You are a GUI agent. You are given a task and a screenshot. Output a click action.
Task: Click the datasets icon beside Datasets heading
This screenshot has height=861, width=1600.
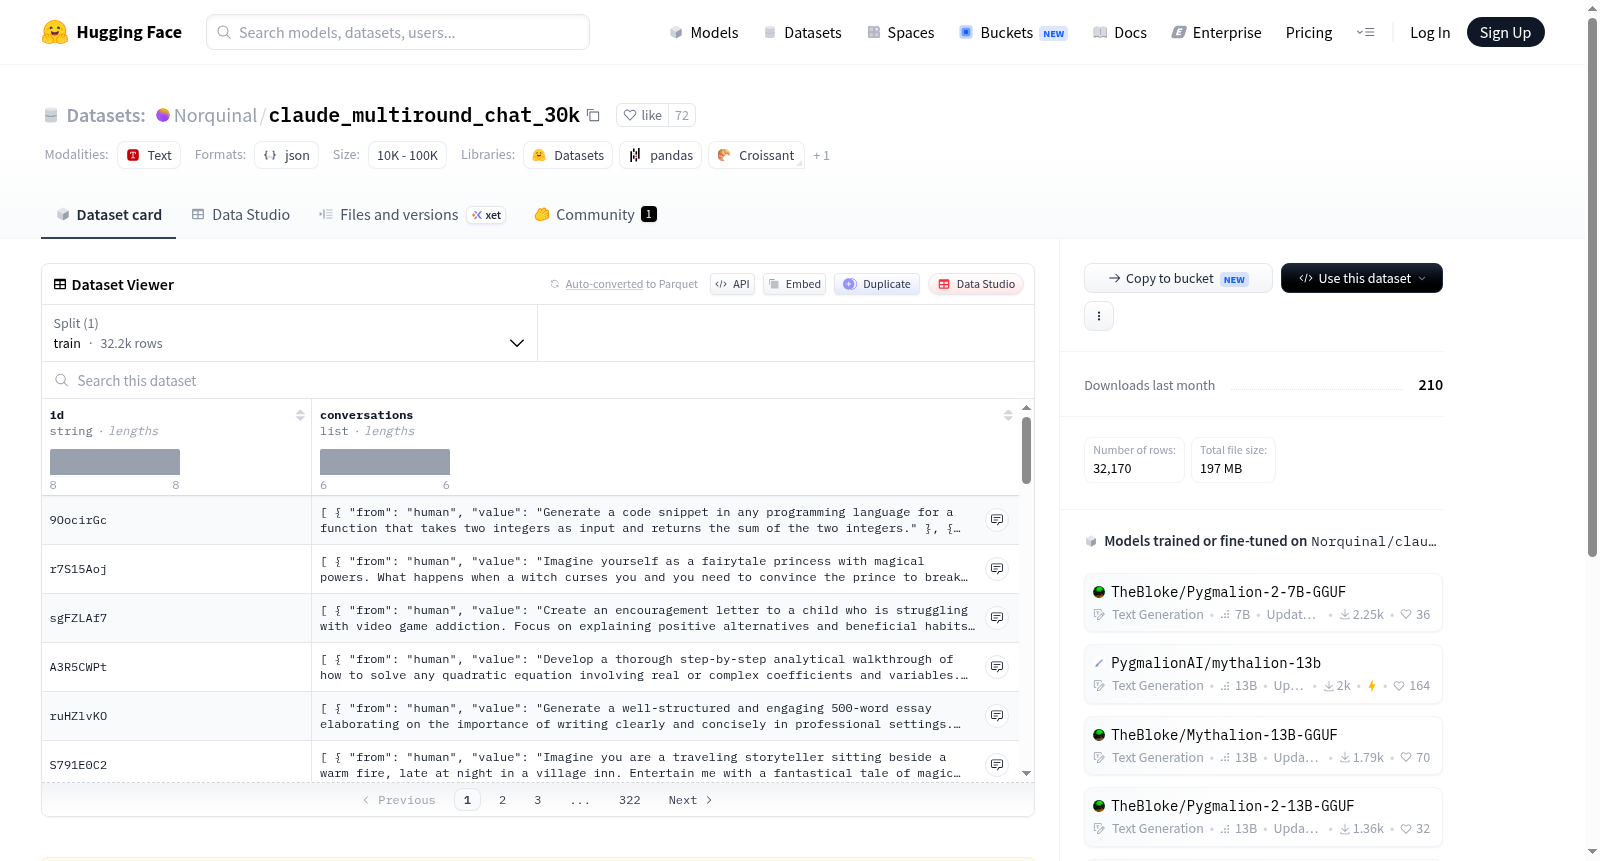pyautogui.click(x=51, y=115)
